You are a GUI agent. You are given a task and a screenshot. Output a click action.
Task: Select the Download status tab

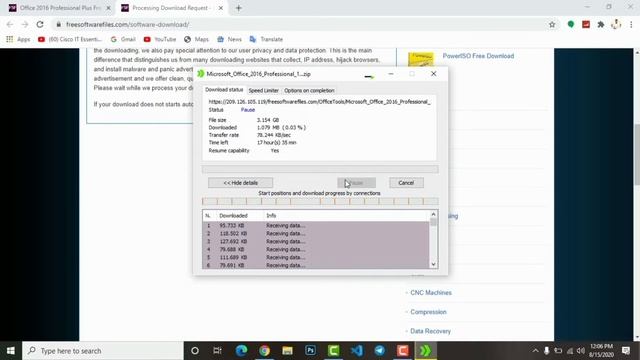[x=224, y=90]
